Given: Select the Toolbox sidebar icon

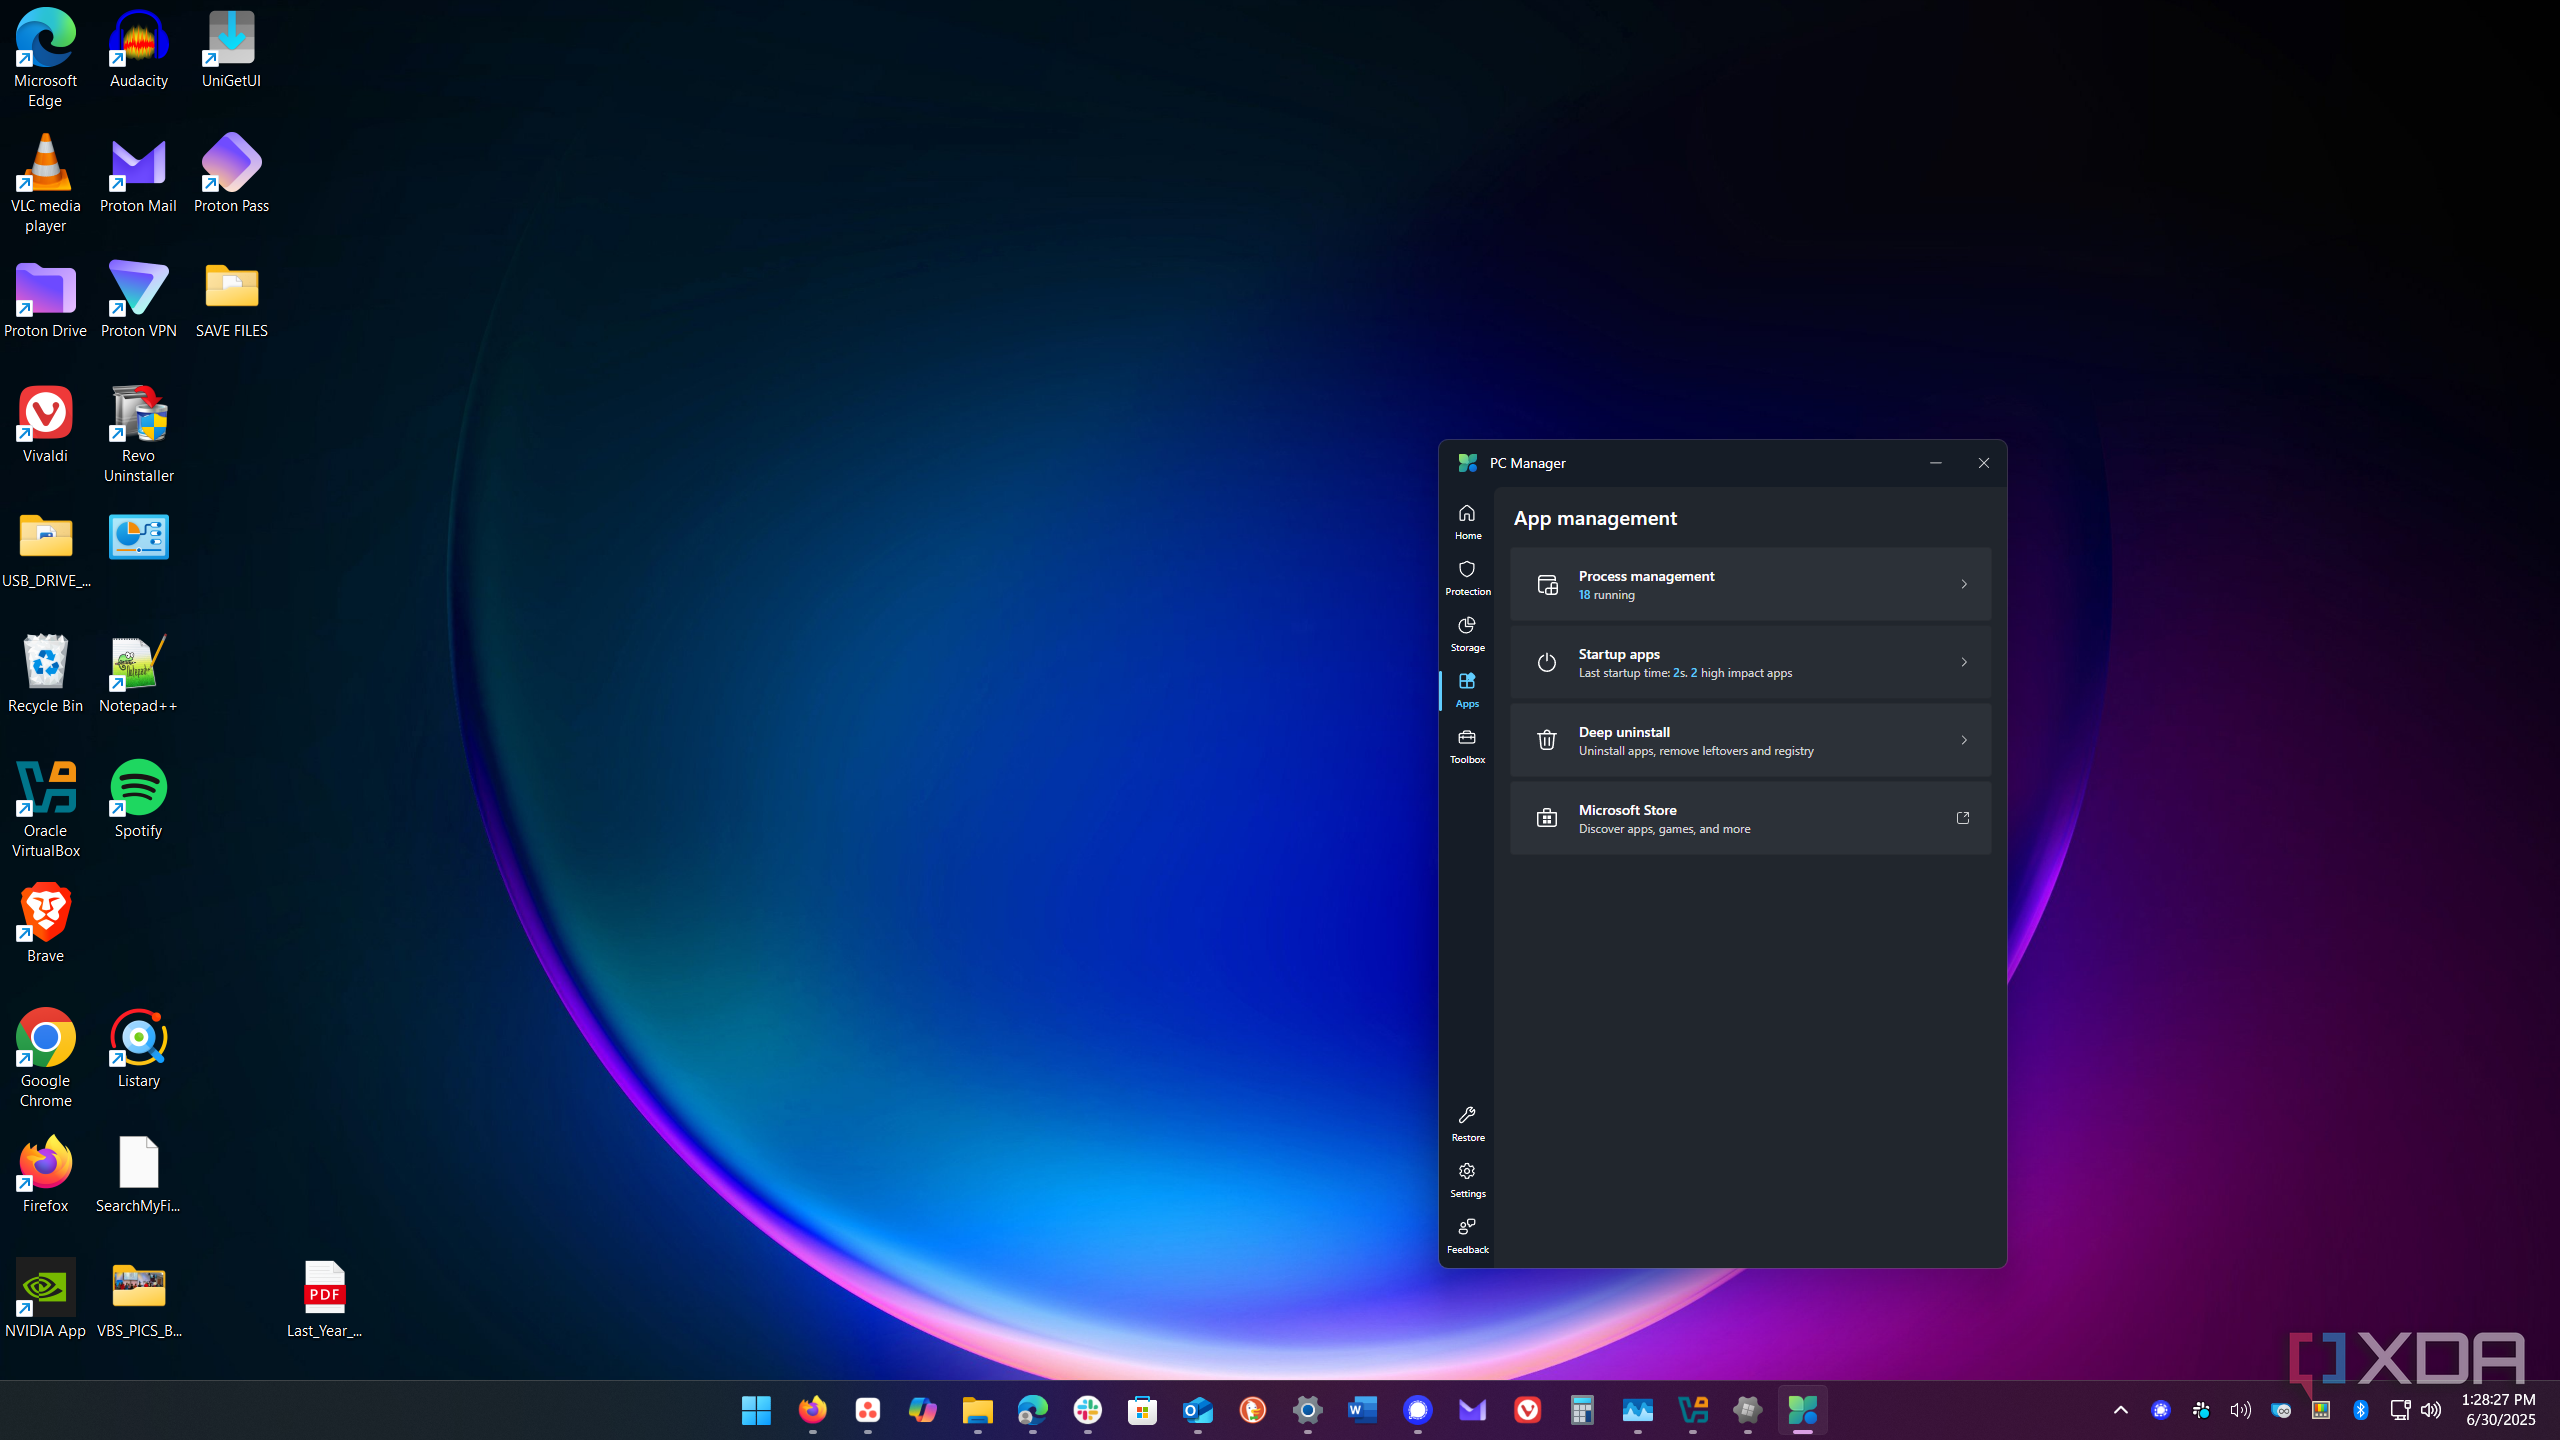Looking at the screenshot, I should click(1467, 745).
